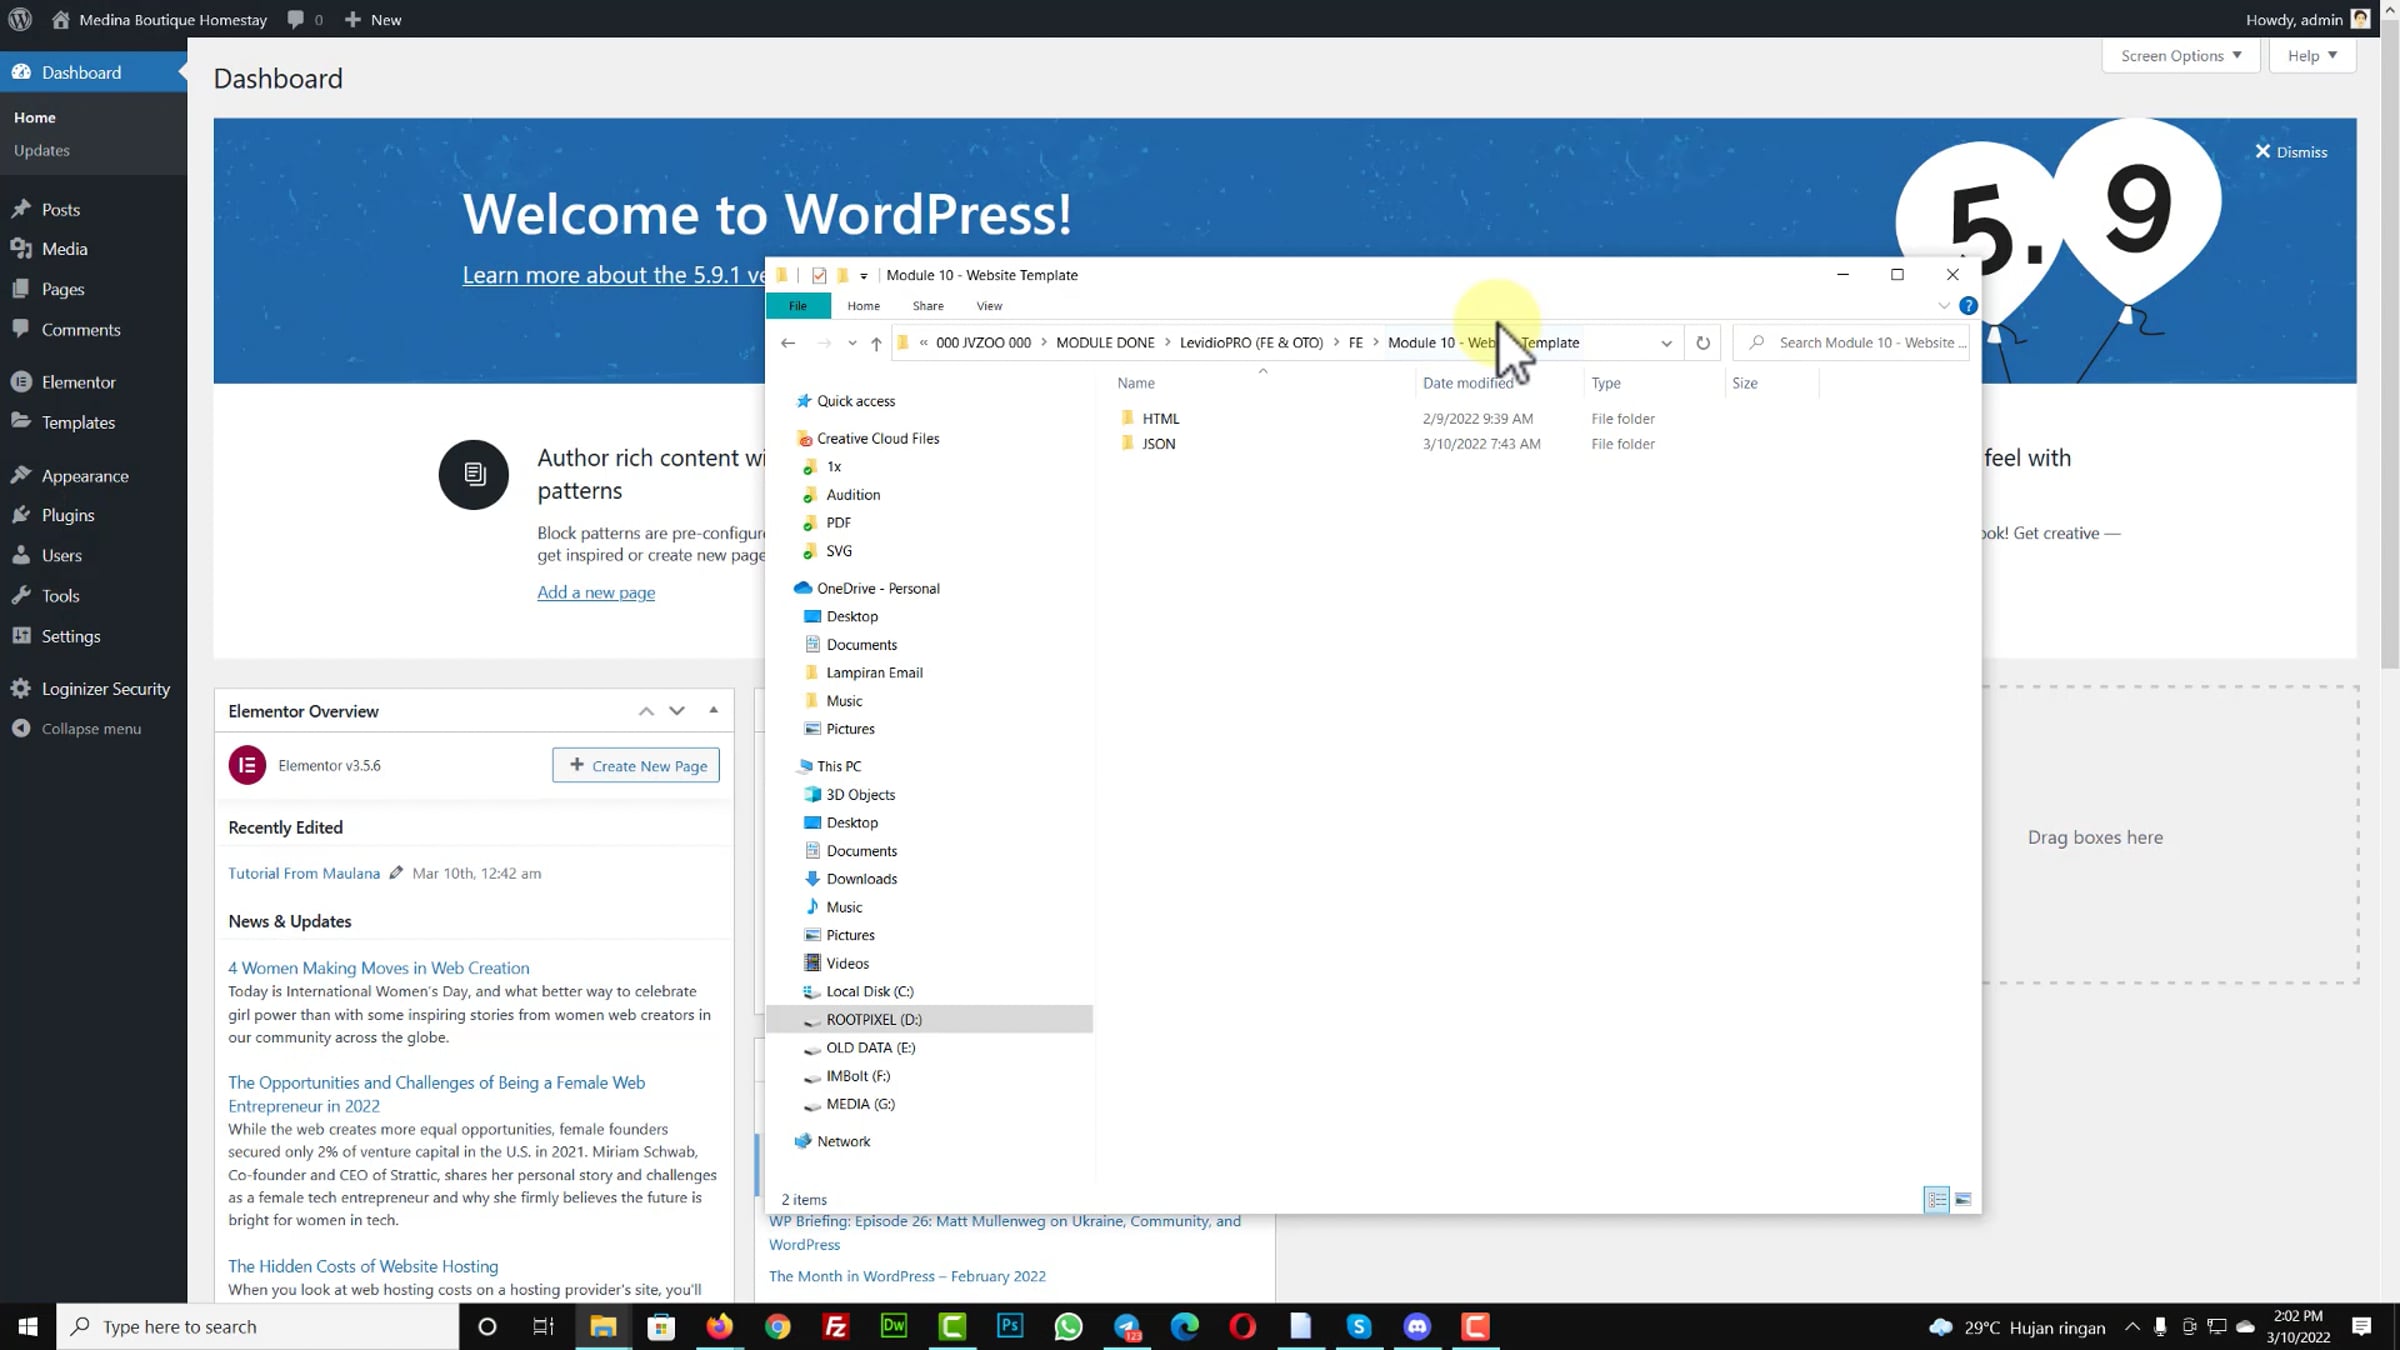Toggle Elementor Overview panel collapse triangle
The image size is (2400, 1350).
point(713,710)
